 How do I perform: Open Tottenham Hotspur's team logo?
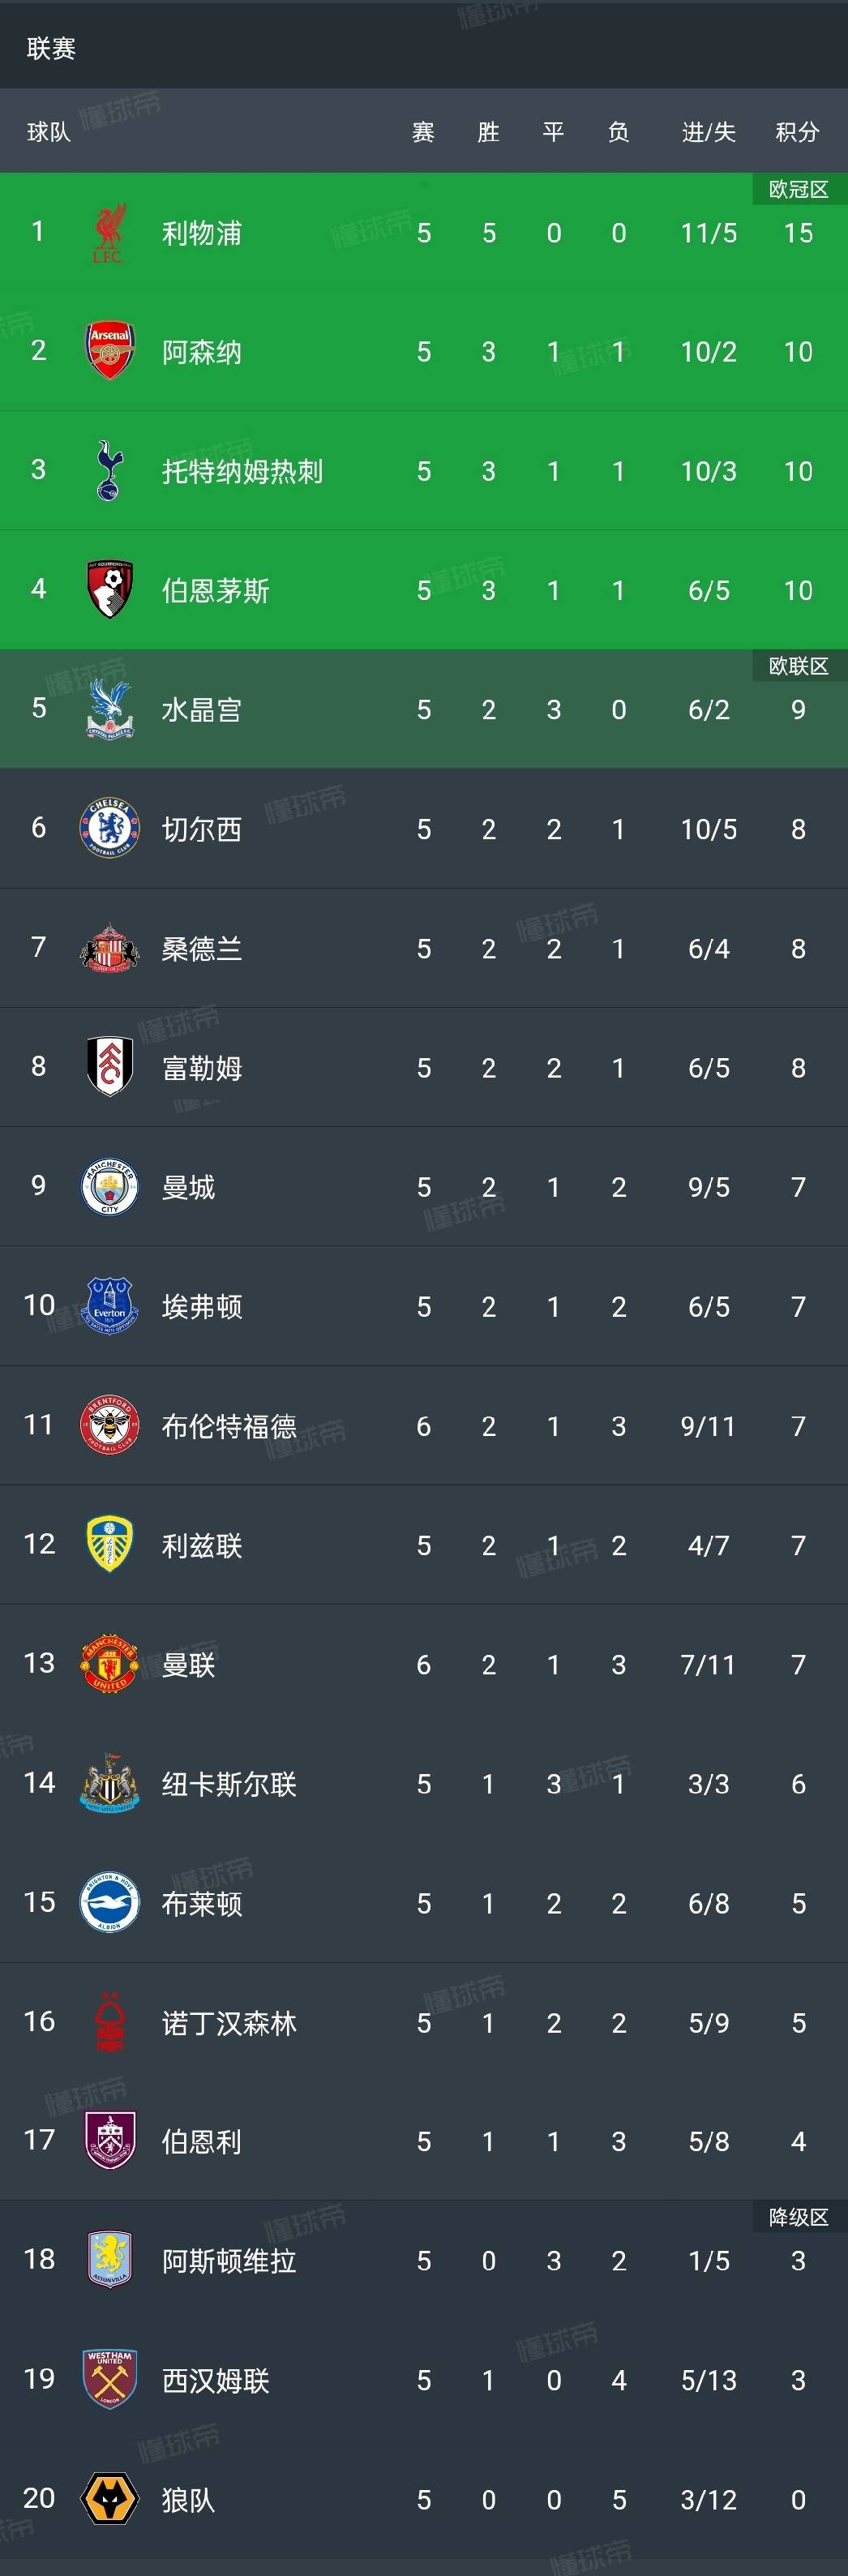(x=110, y=470)
